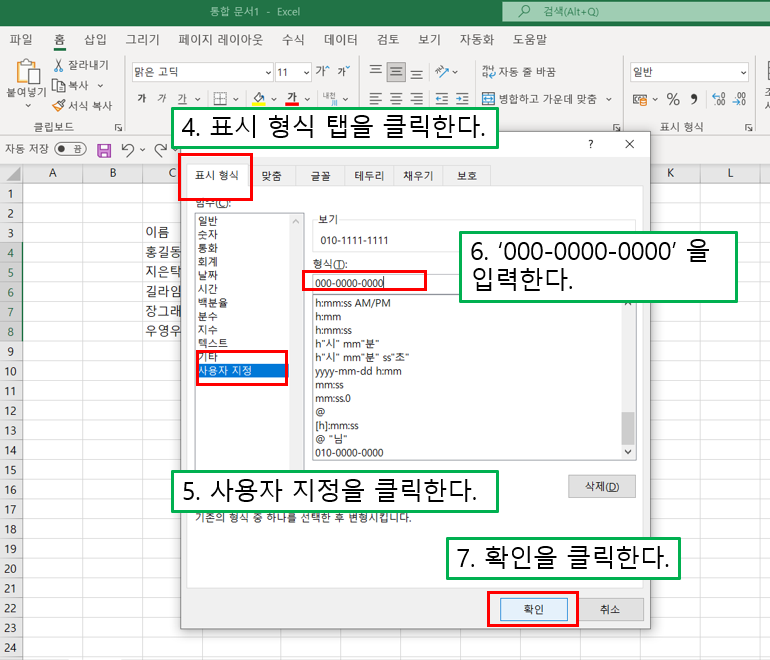This screenshot has height=660, width=770.
Task: Click increase decimal places icon
Action: (x=718, y=99)
